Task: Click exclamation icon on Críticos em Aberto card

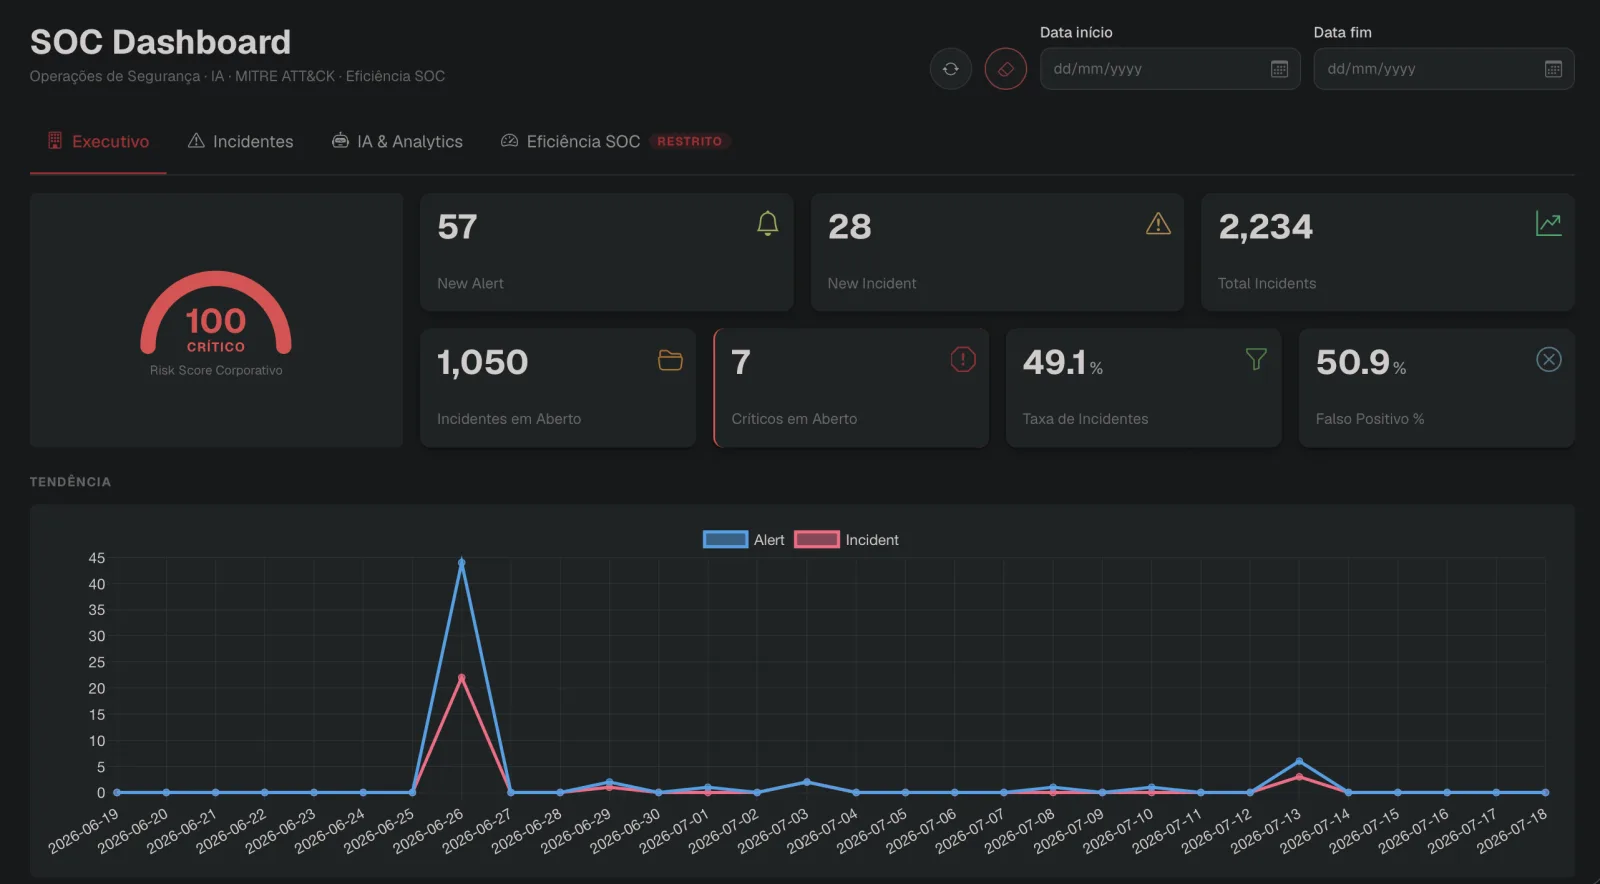Action: [x=963, y=359]
